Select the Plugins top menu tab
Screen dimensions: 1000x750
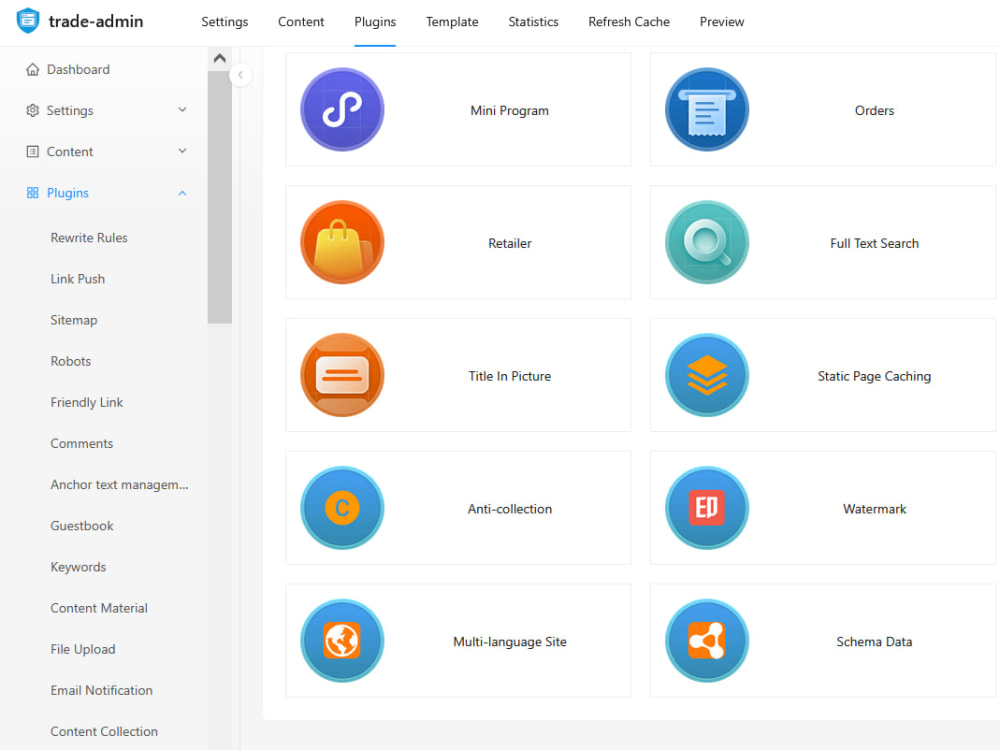[375, 22]
